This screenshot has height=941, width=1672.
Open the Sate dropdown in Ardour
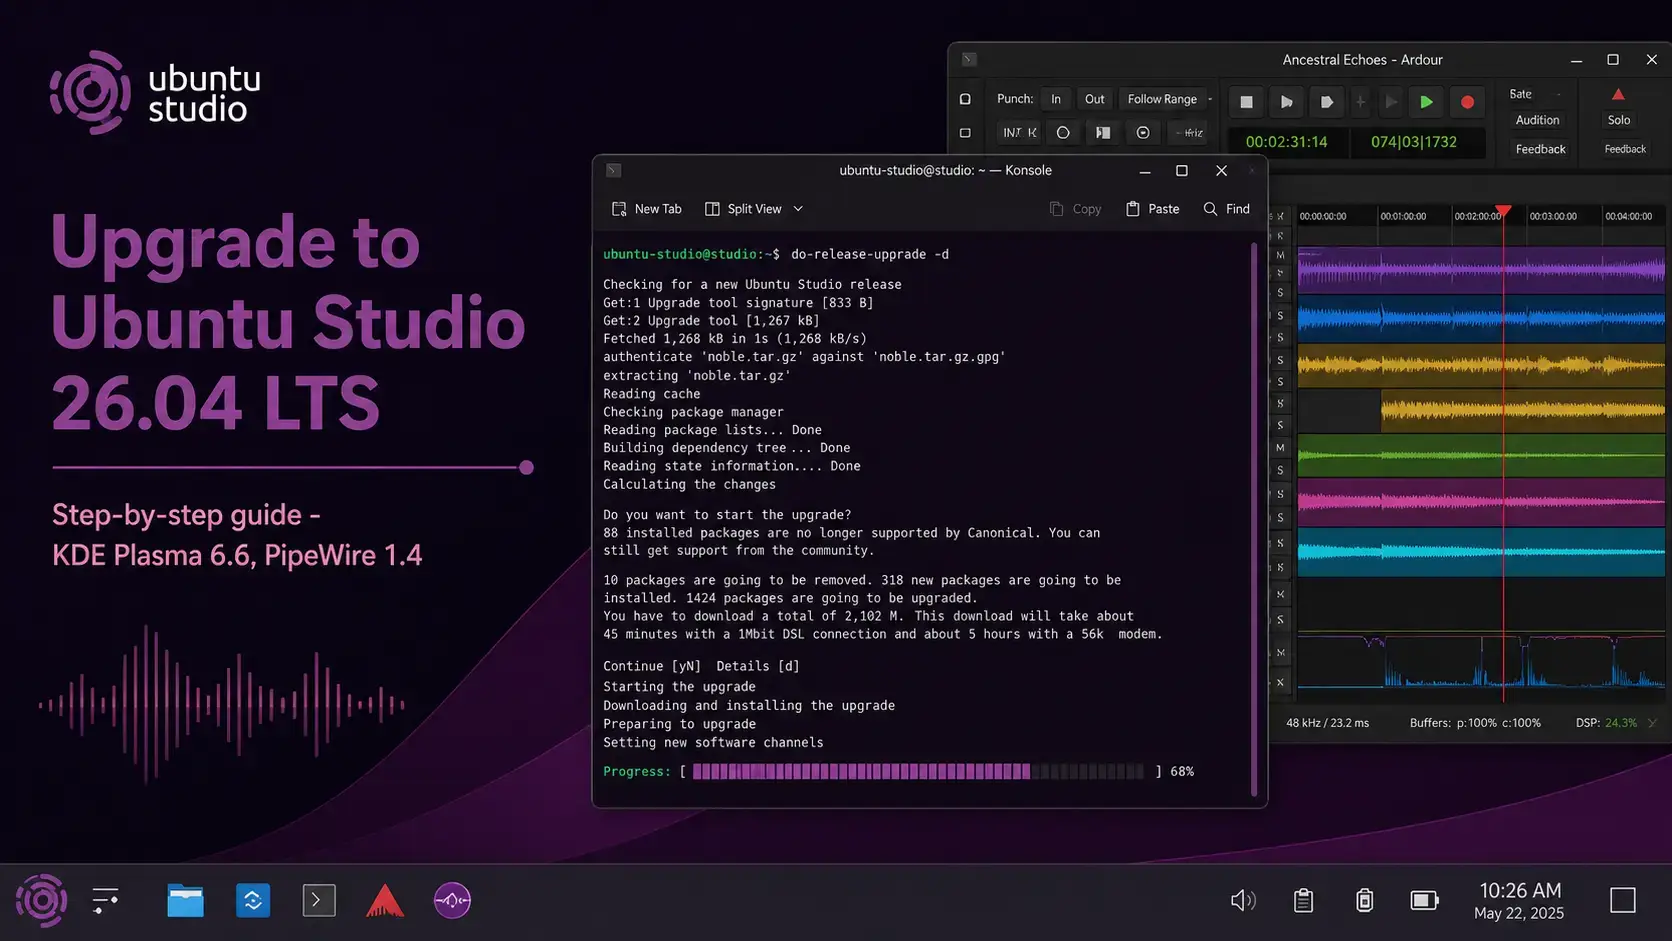1536,94
